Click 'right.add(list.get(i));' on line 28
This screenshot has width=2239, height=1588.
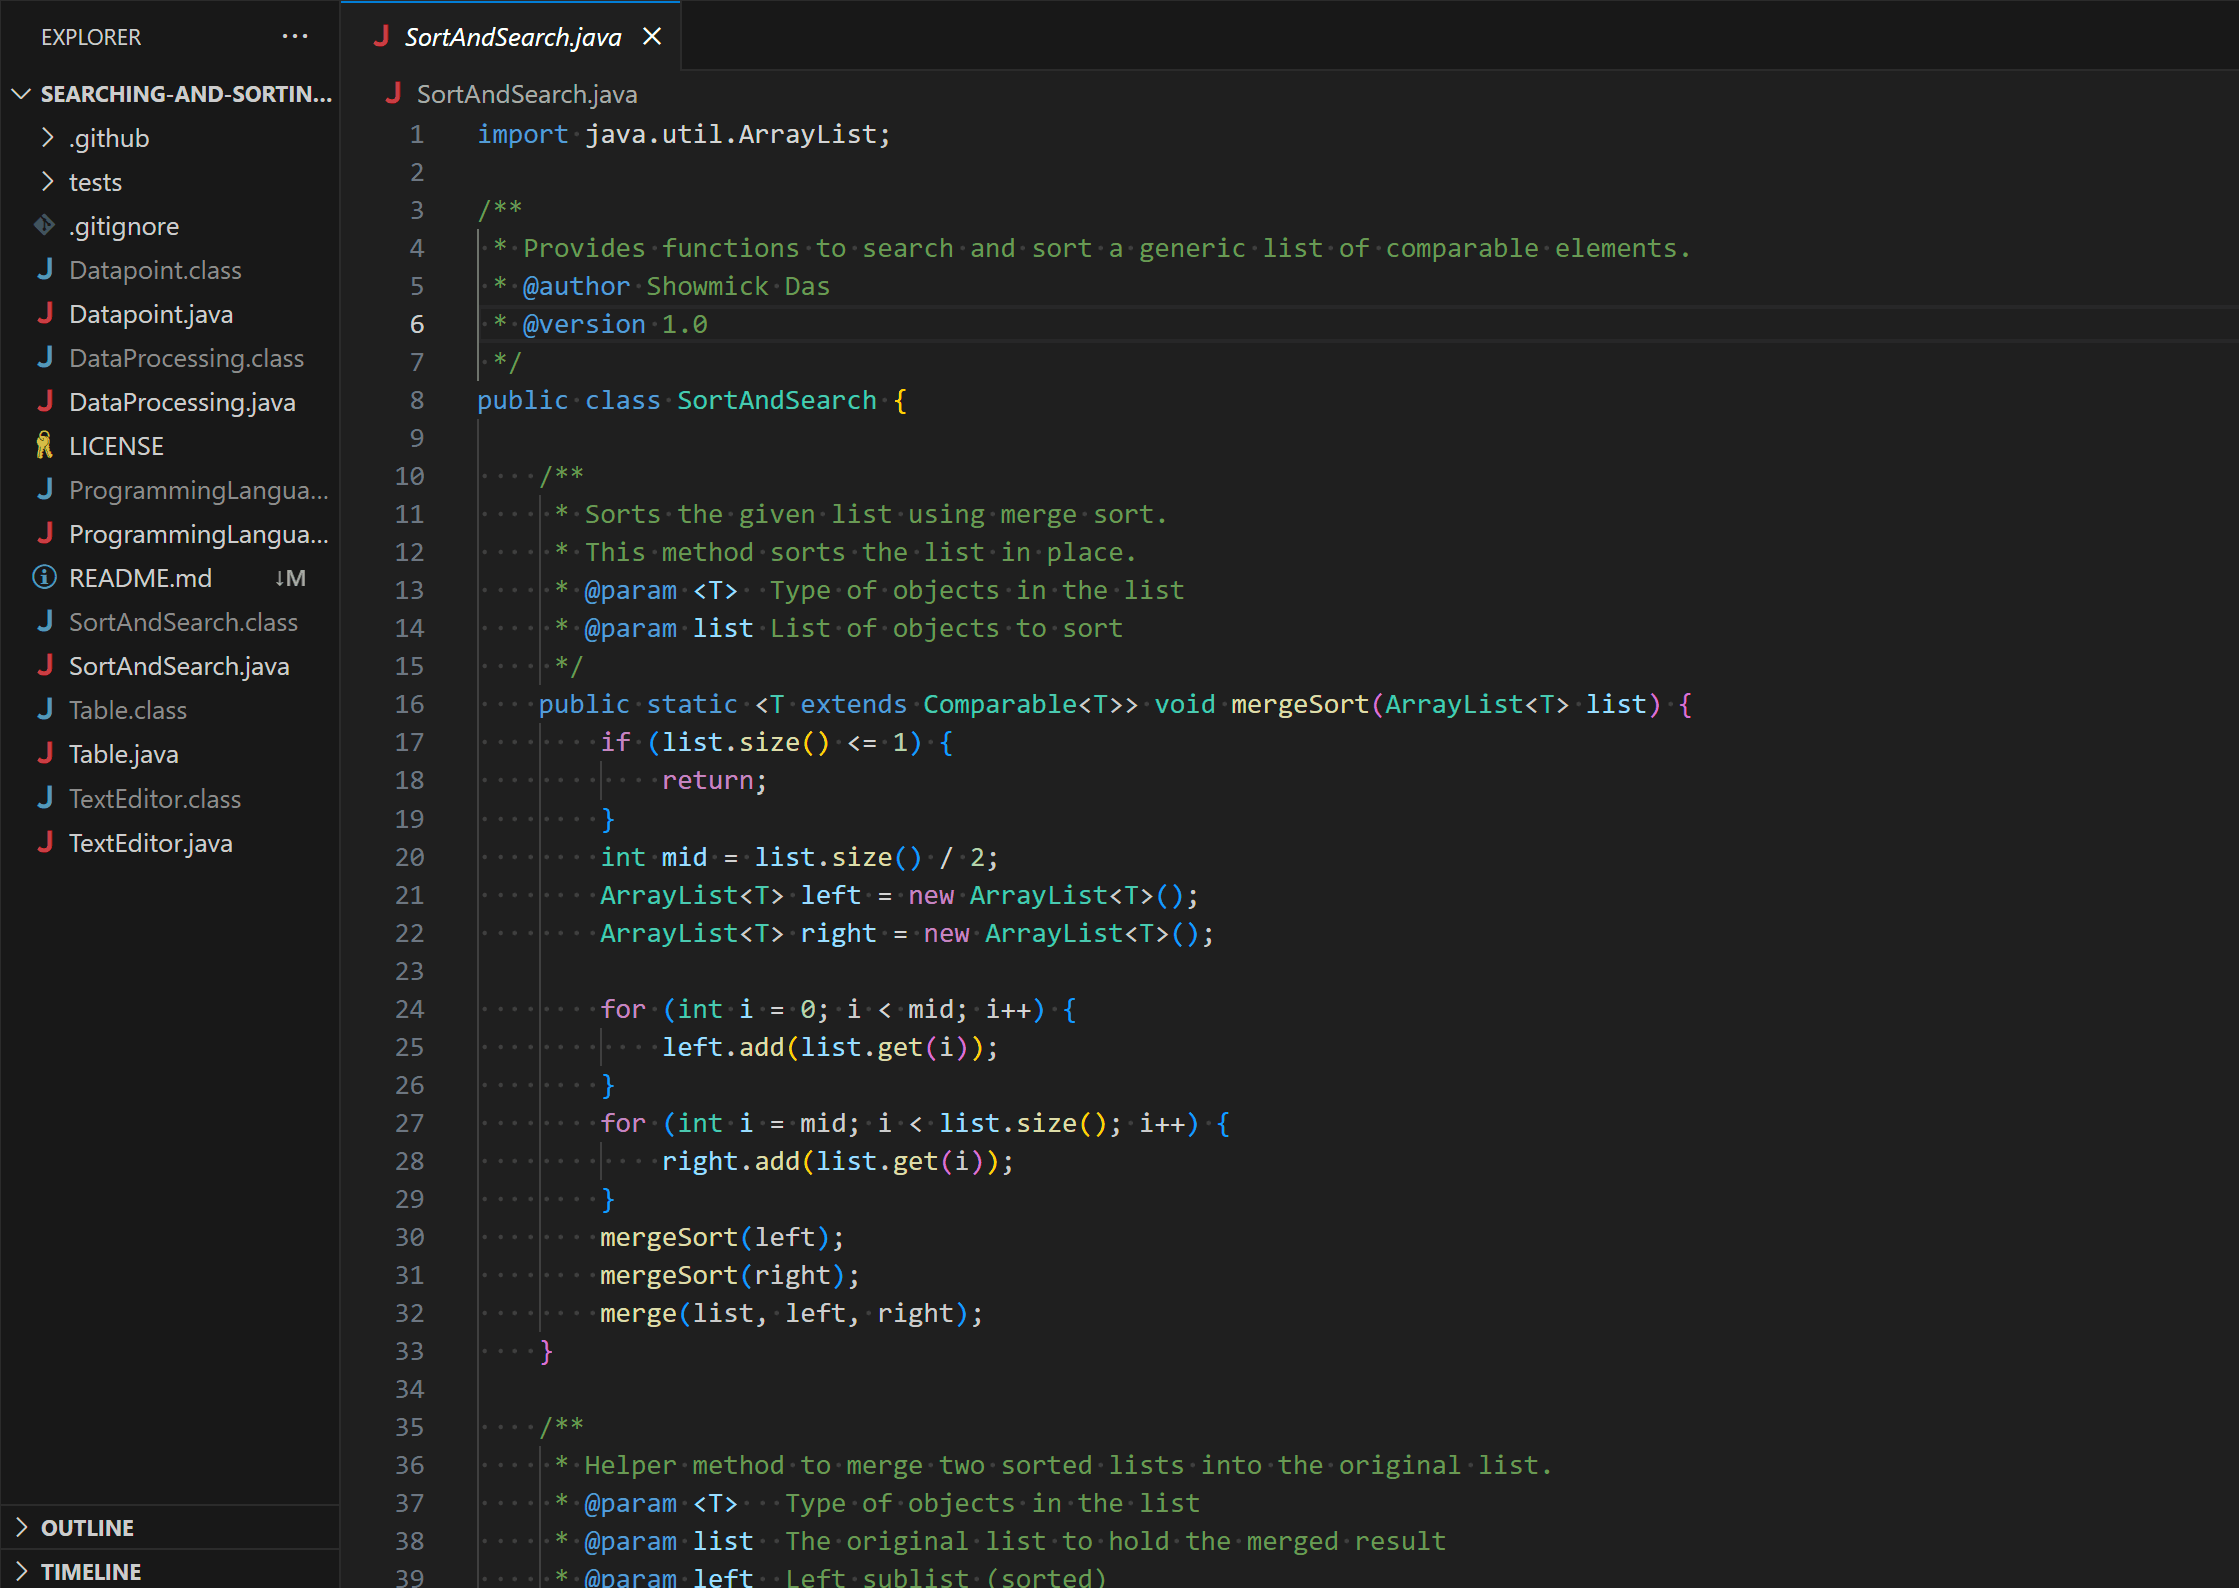837,1161
